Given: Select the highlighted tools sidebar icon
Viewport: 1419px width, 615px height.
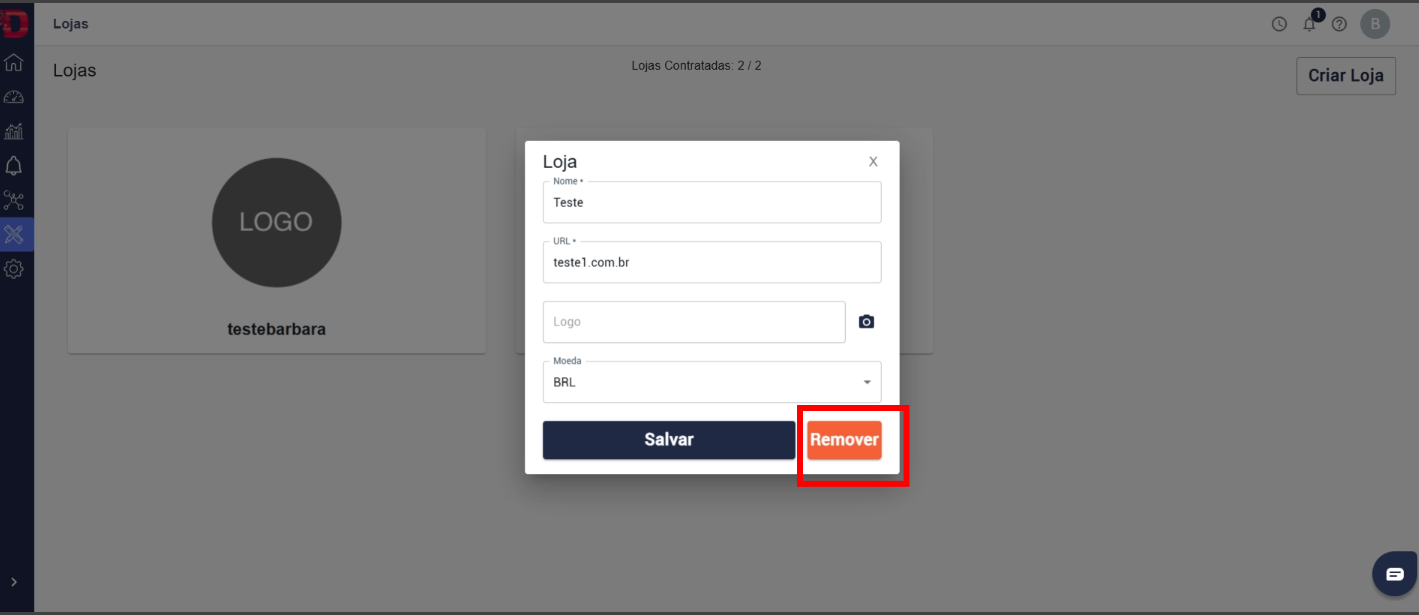Looking at the screenshot, I should click(x=14, y=234).
